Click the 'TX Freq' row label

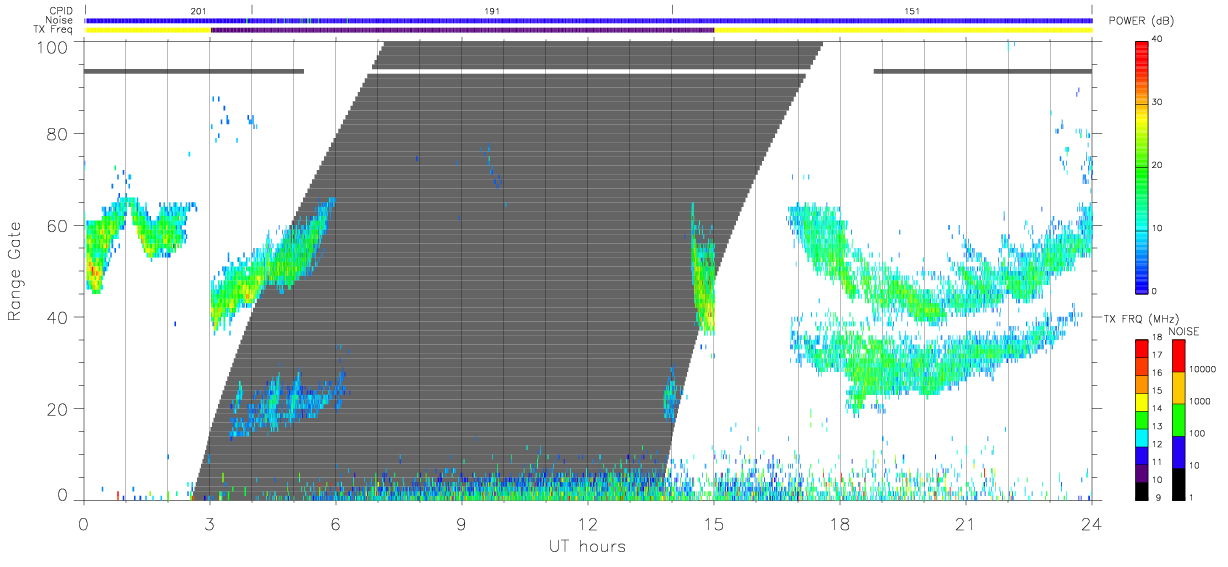coord(54,30)
